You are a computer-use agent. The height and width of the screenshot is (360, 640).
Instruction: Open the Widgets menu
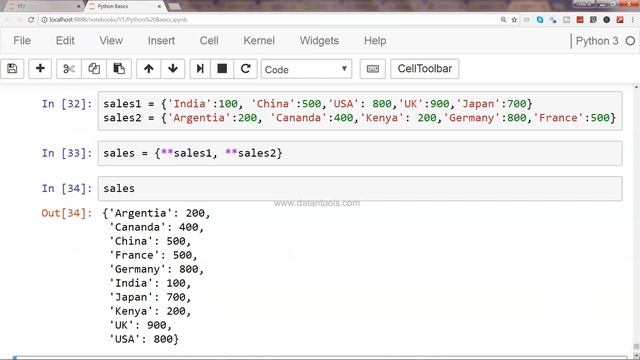[319, 40]
